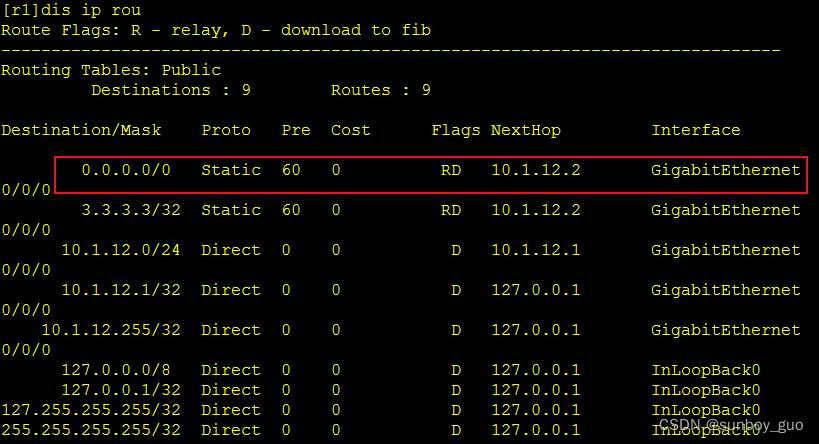The image size is (819, 444).
Task: Click the 0.0.0.0/0 destination entry
Action: tap(126, 170)
